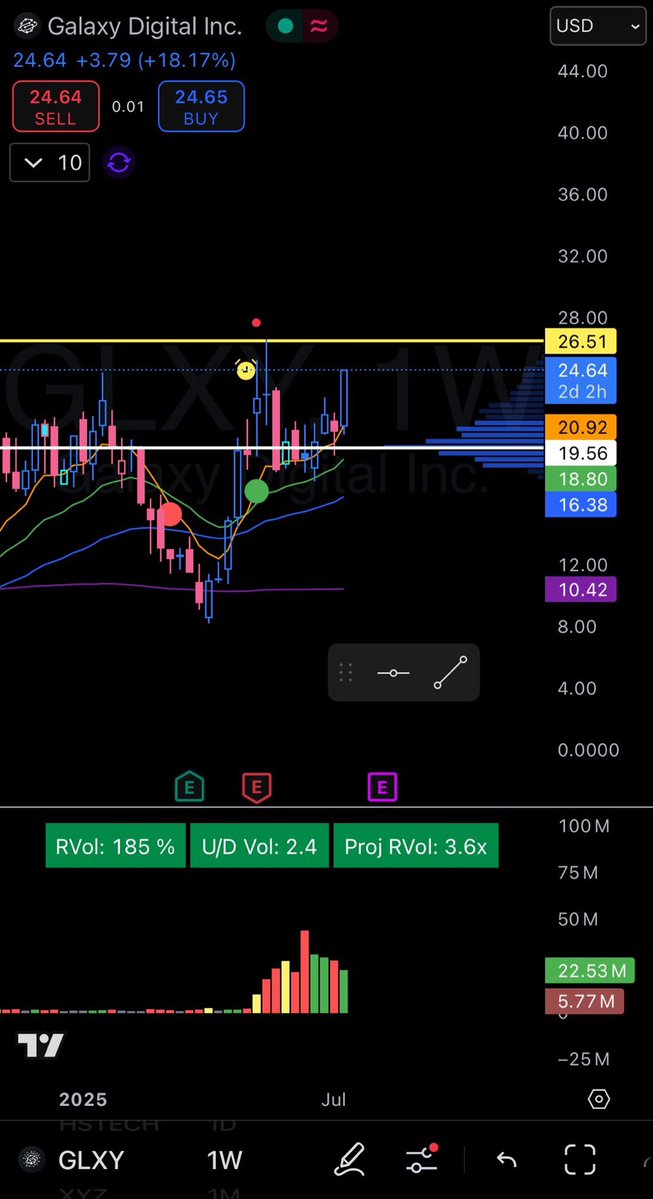
Task: Enter fullscreen chart mode
Action: [580, 1159]
